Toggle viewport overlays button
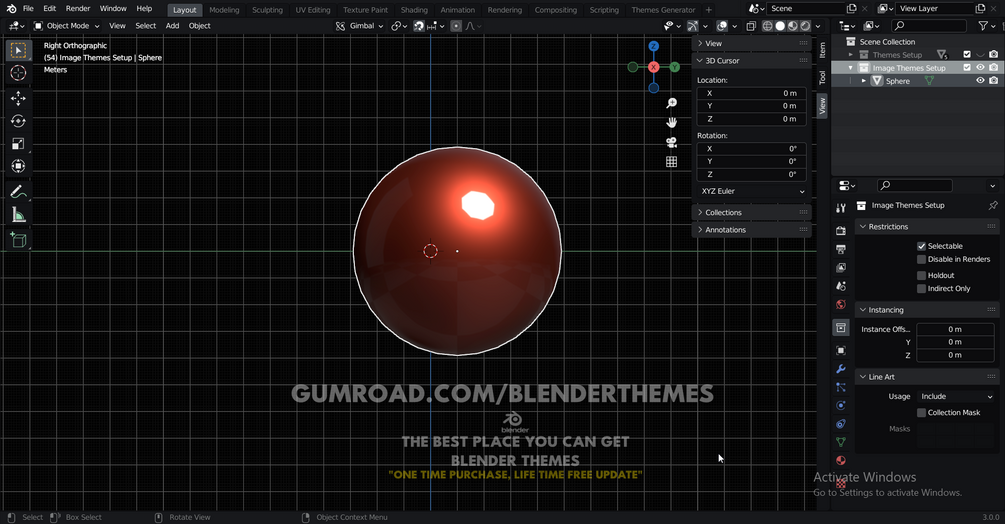This screenshot has width=1005, height=524. click(x=722, y=26)
